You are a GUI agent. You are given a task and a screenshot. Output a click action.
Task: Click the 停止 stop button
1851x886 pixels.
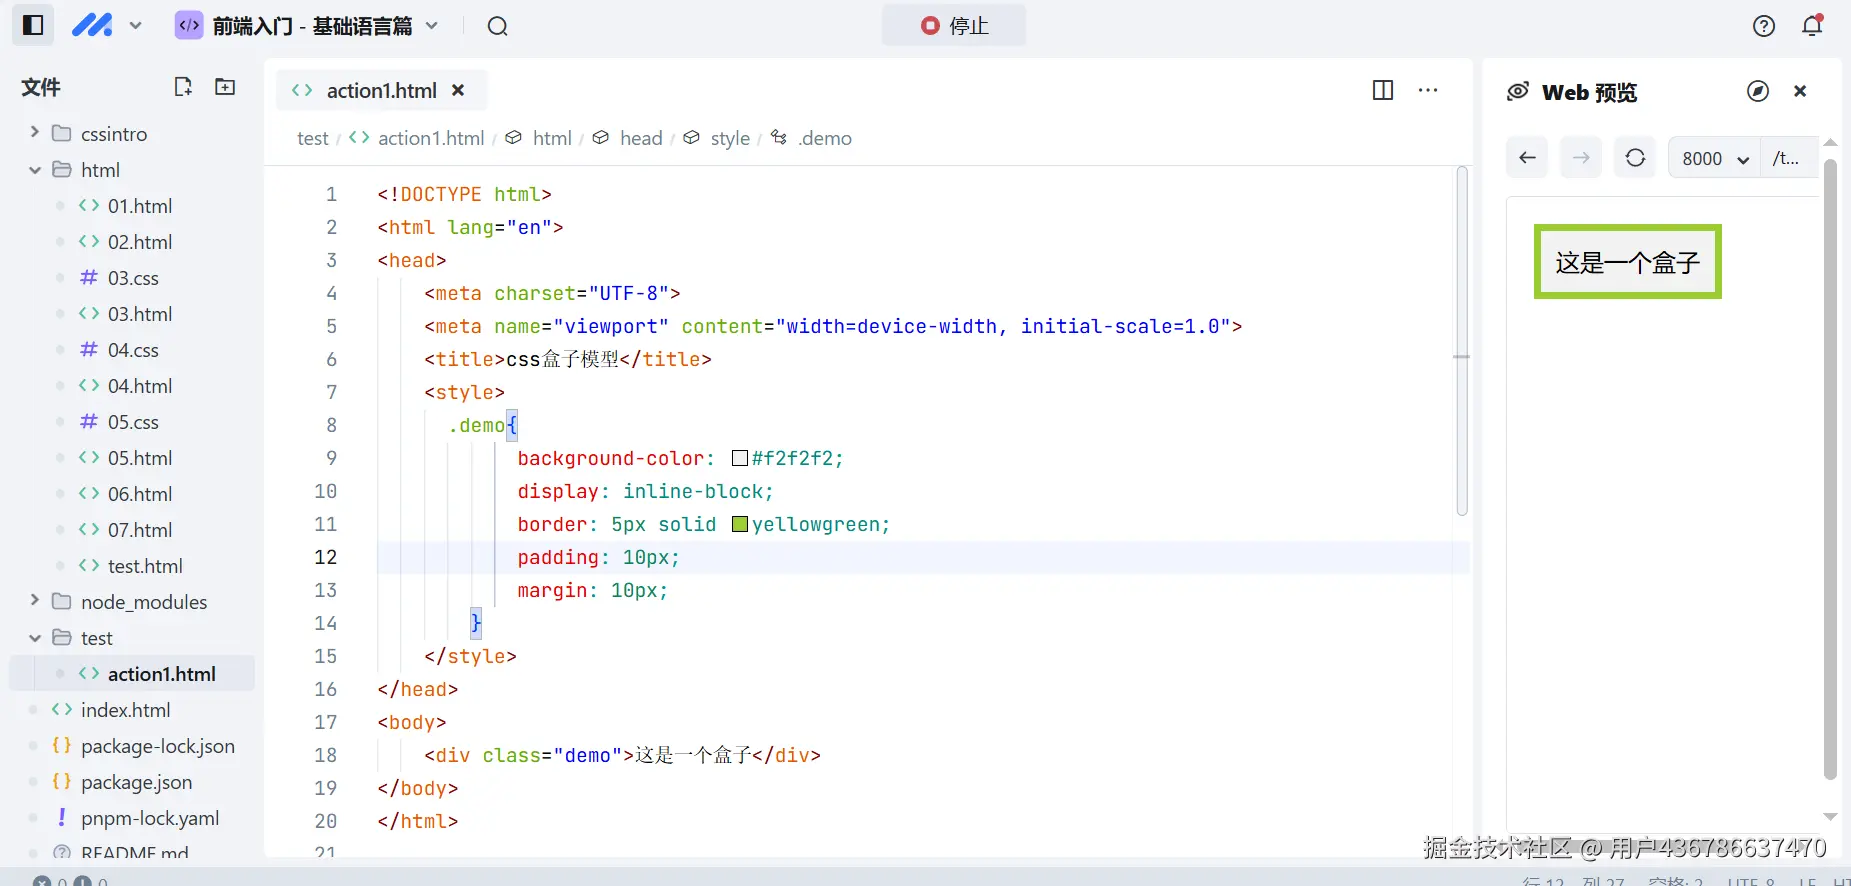(954, 25)
